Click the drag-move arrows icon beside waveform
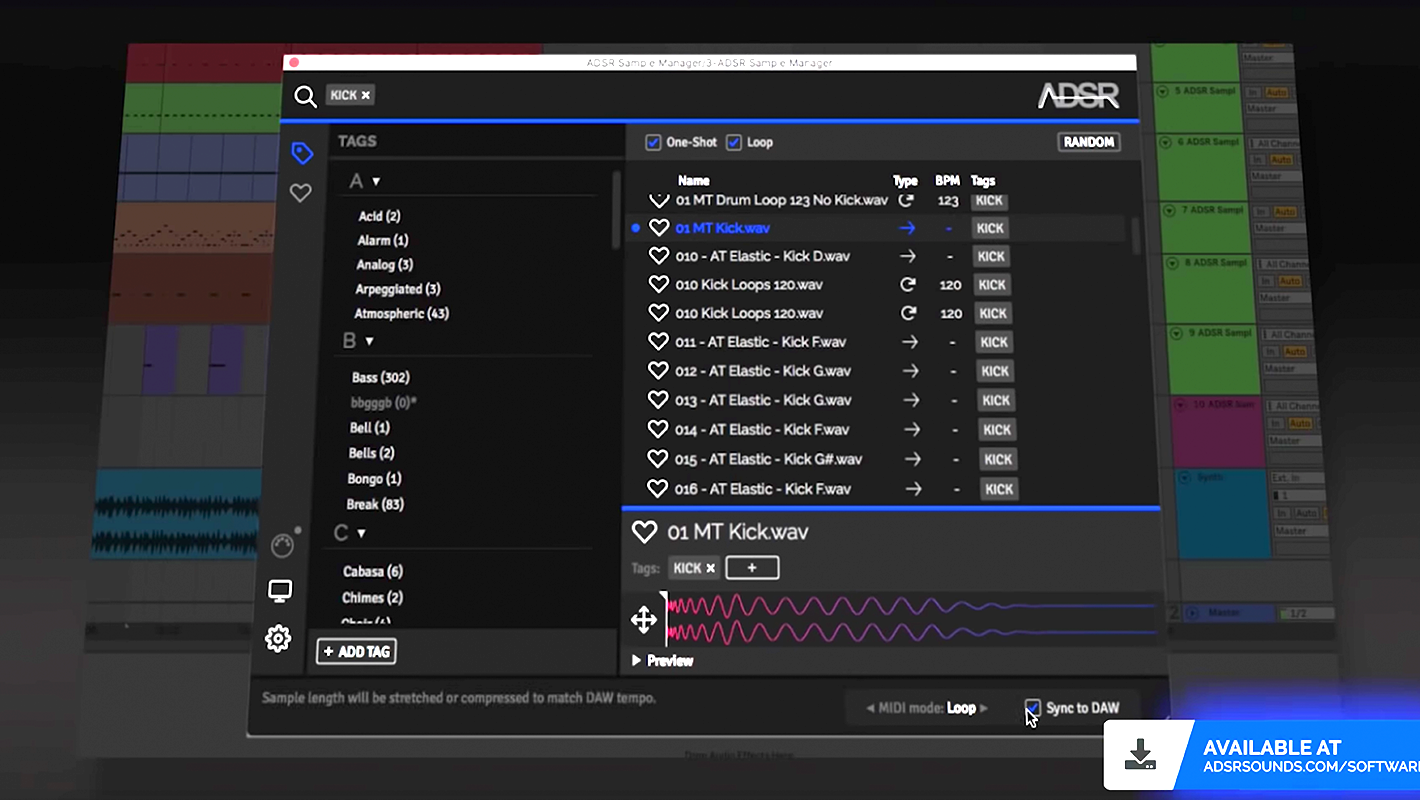Screen dimensions: 1420x800 click(644, 620)
